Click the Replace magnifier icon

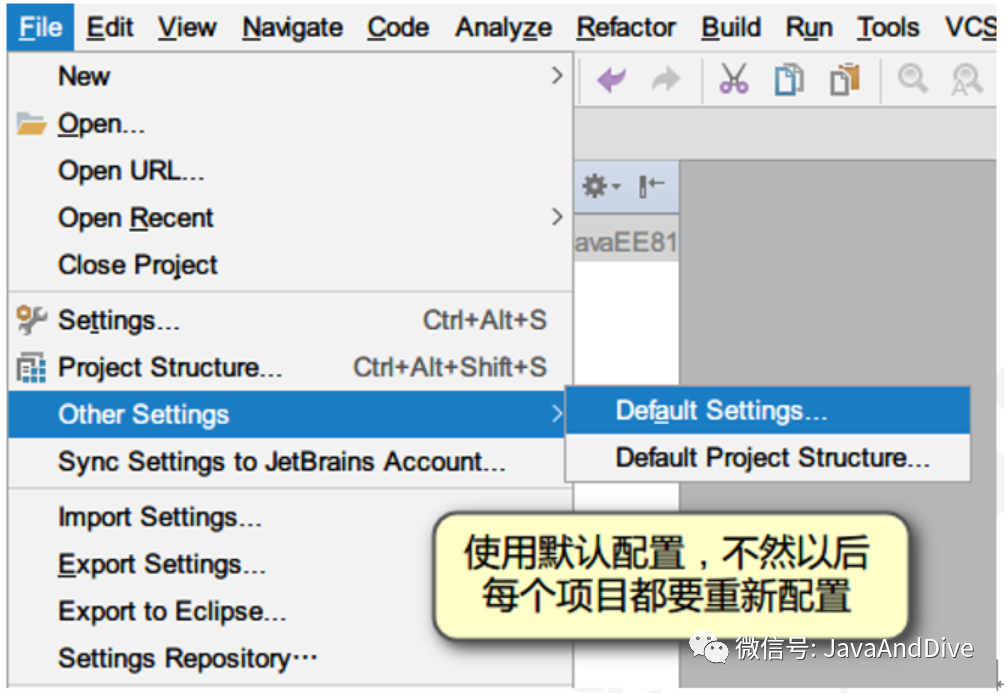pyautogui.click(x=967, y=79)
